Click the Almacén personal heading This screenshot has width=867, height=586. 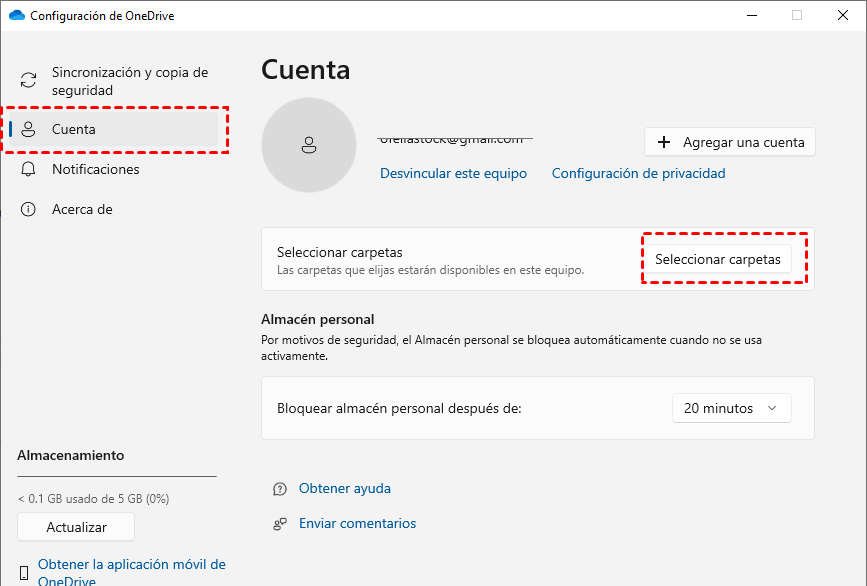pos(317,320)
